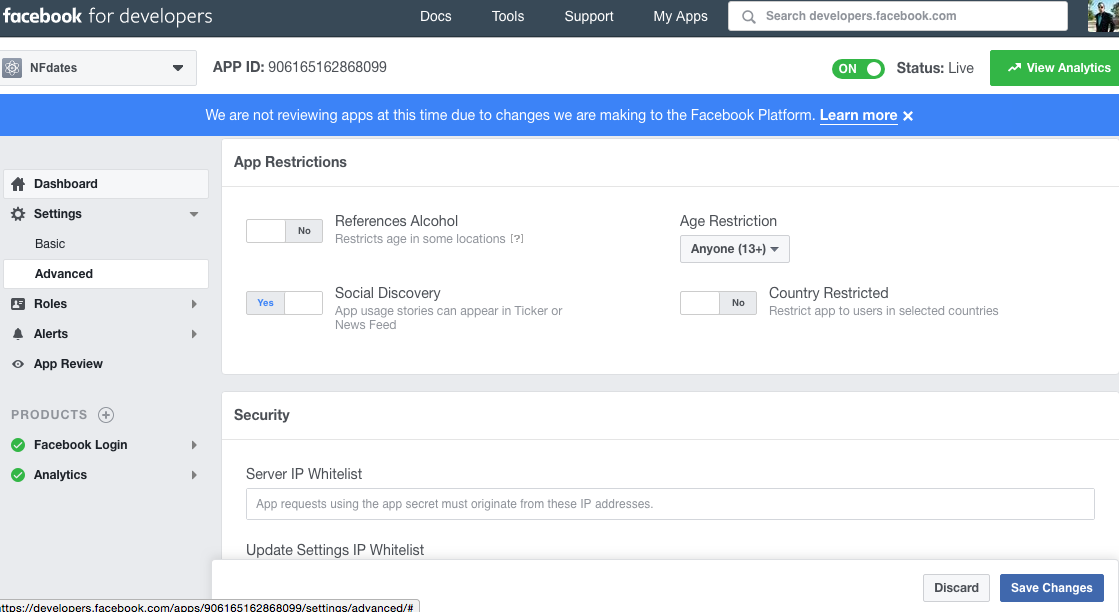This screenshot has width=1119, height=612.
Task: Toggle the Country Restricted switch
Action: pyautogui.click(x=718, y=302)
